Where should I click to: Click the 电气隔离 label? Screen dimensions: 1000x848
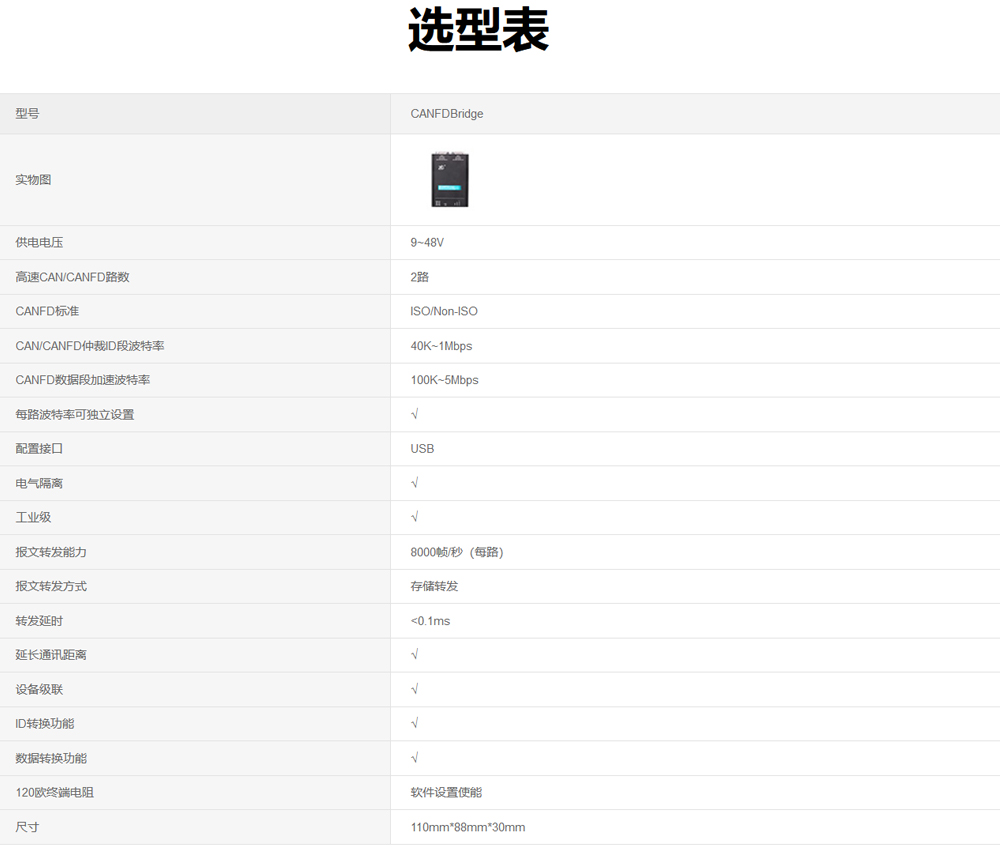[39, 483]
